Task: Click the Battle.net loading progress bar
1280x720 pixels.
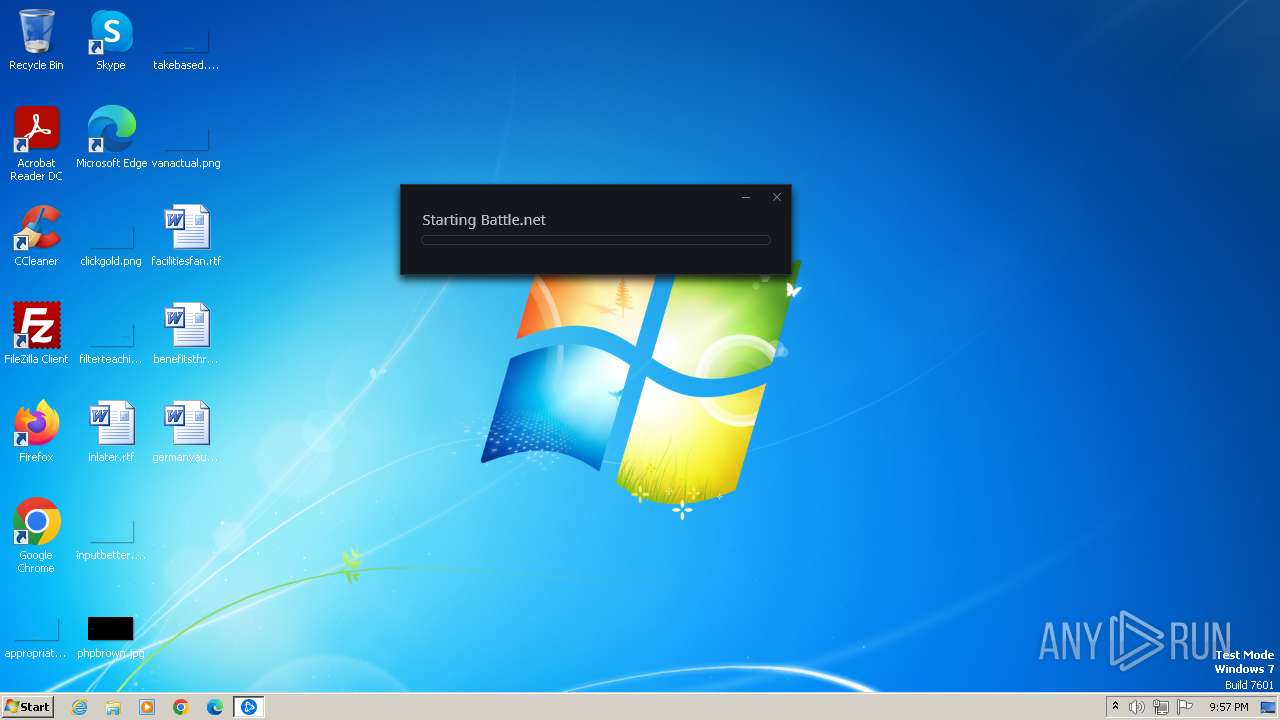Action: pos(596,240)
